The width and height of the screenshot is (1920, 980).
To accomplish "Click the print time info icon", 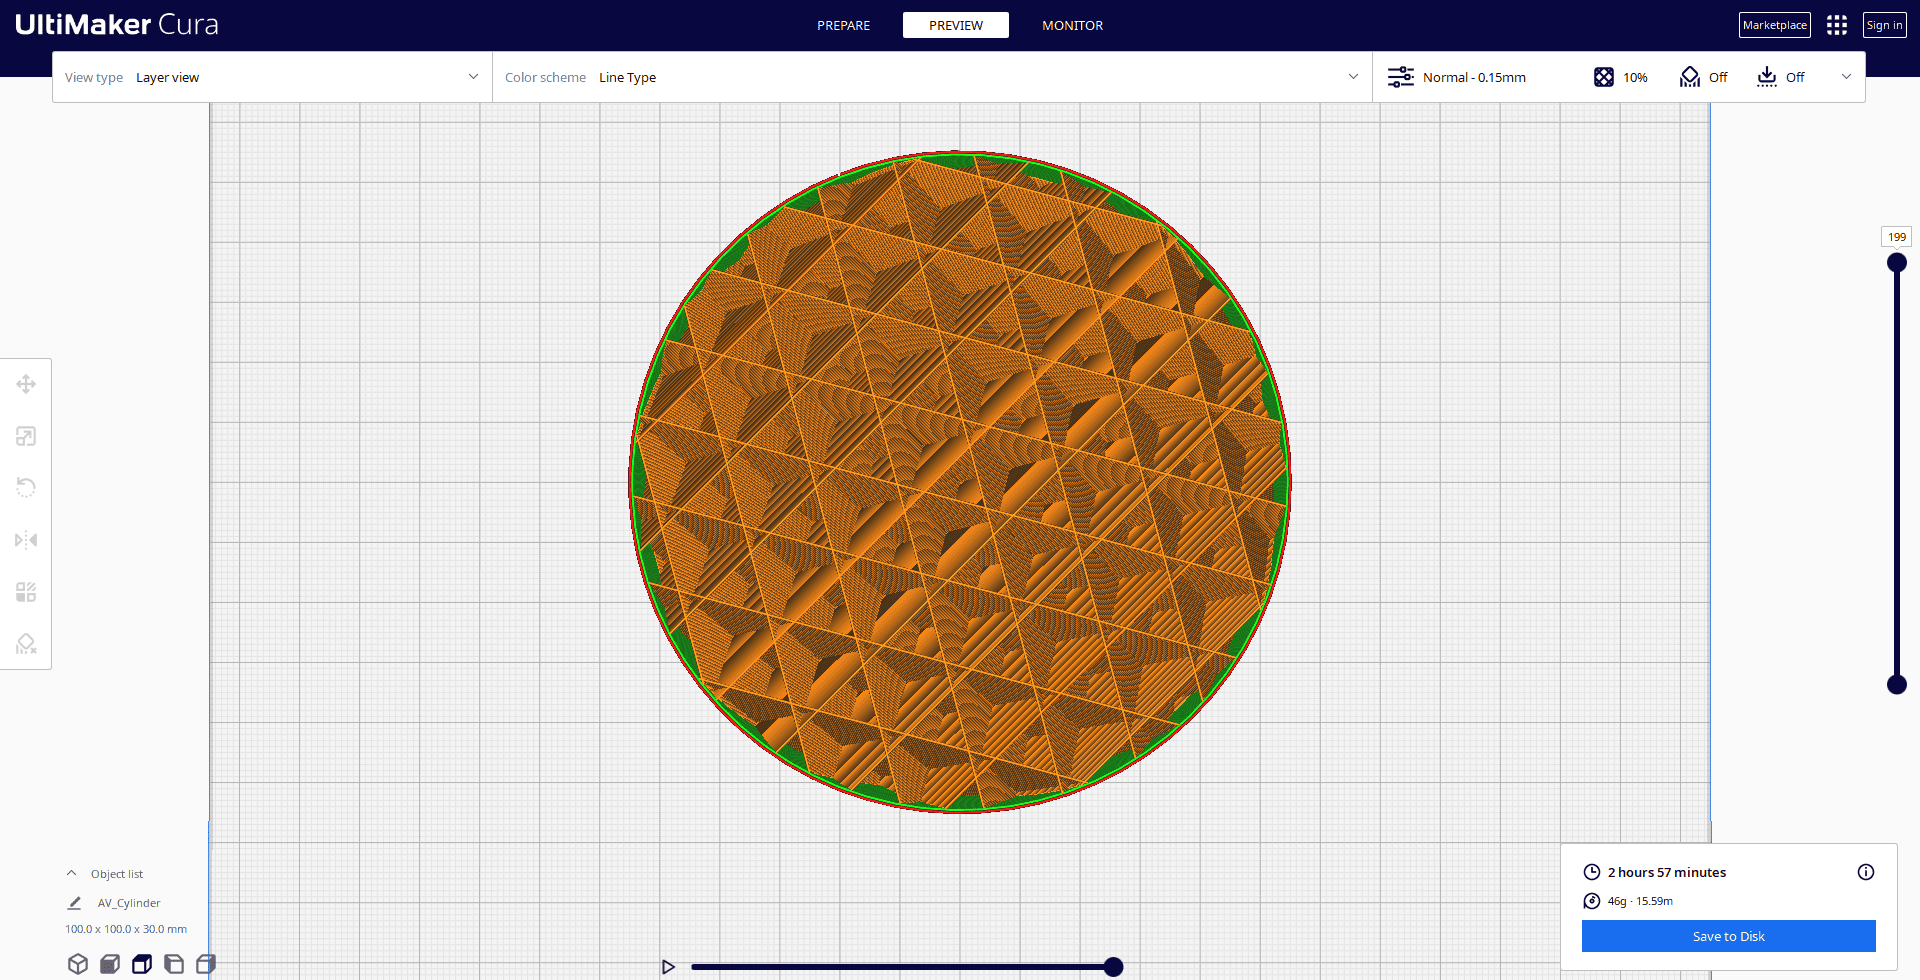I will (1866, 871).
